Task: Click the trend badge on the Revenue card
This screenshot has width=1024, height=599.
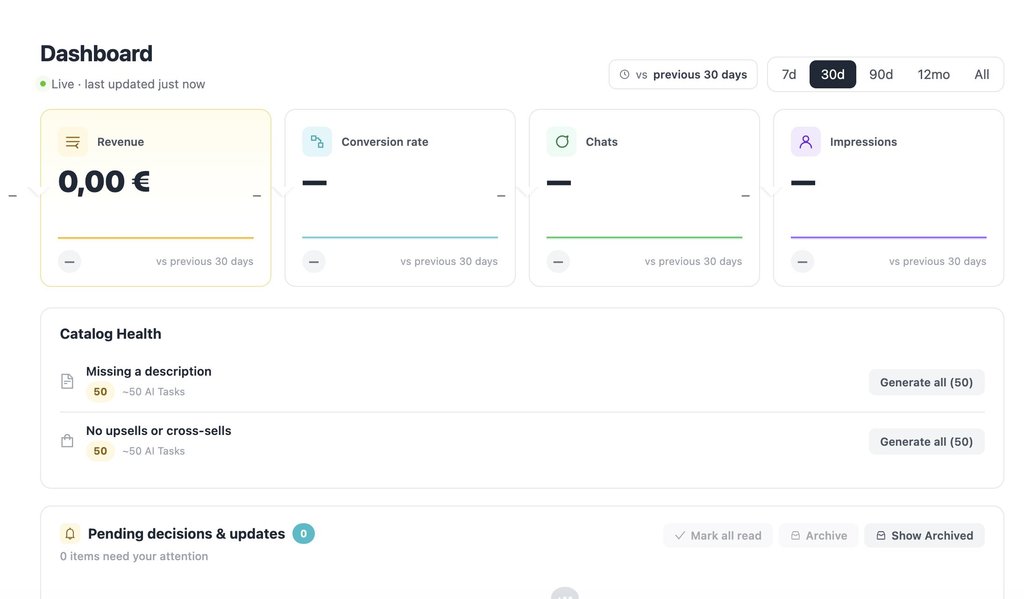Action: click(69, 262)
